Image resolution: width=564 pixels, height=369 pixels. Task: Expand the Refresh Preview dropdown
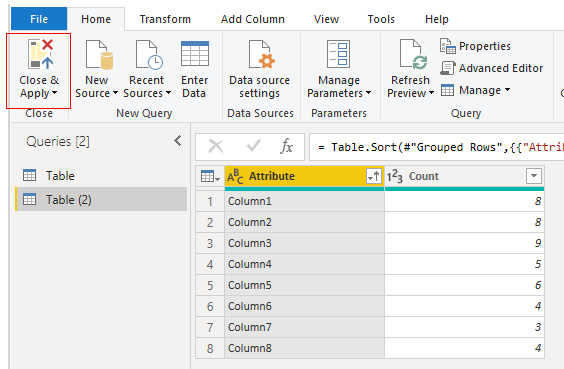[431, 93]
